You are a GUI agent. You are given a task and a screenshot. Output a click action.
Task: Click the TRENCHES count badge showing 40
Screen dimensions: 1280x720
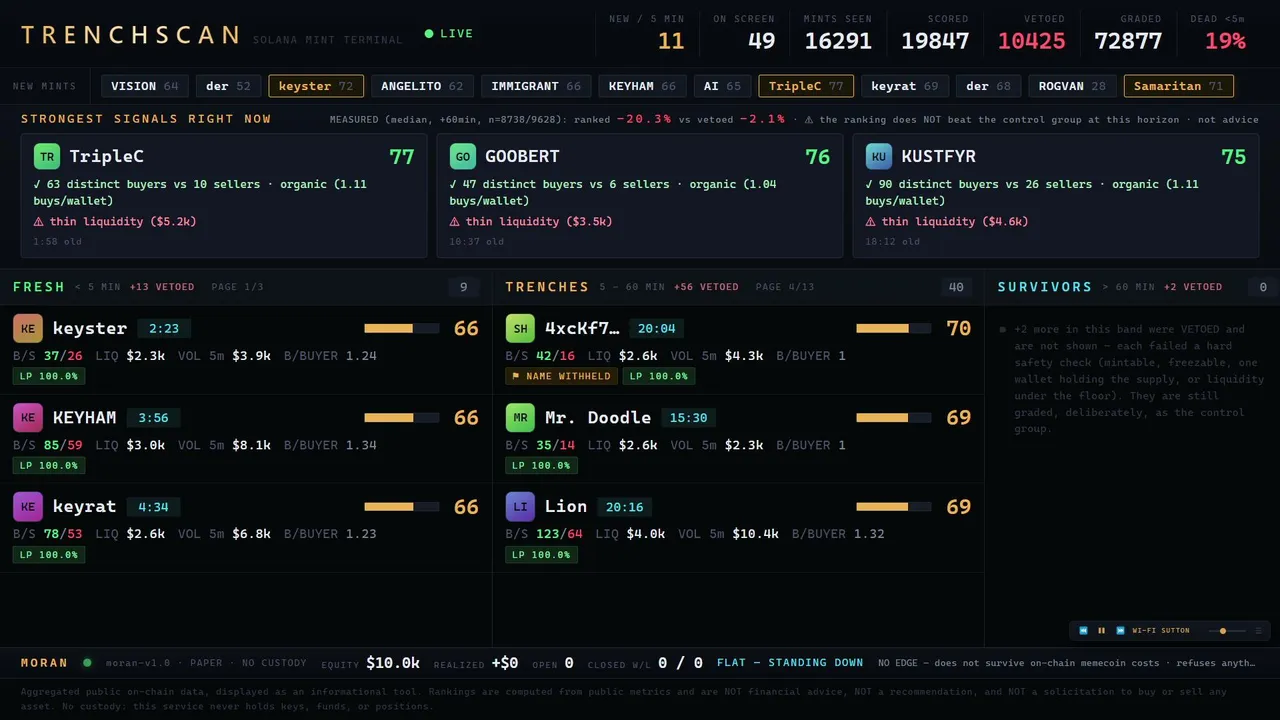click(x=955, y=287)
